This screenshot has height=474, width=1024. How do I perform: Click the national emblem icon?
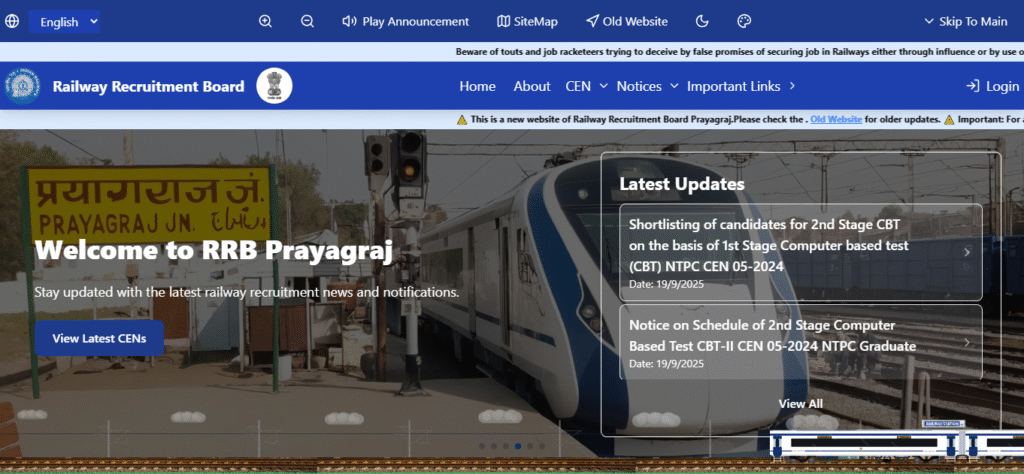tap(274, 86)
